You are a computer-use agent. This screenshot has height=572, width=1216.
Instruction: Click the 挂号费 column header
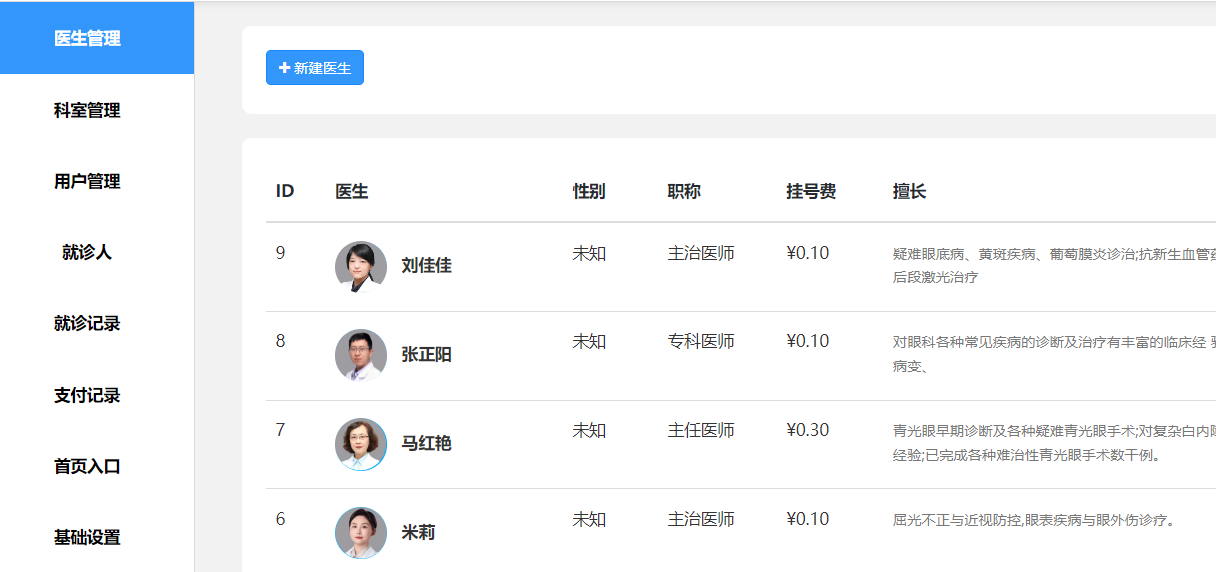811,191
